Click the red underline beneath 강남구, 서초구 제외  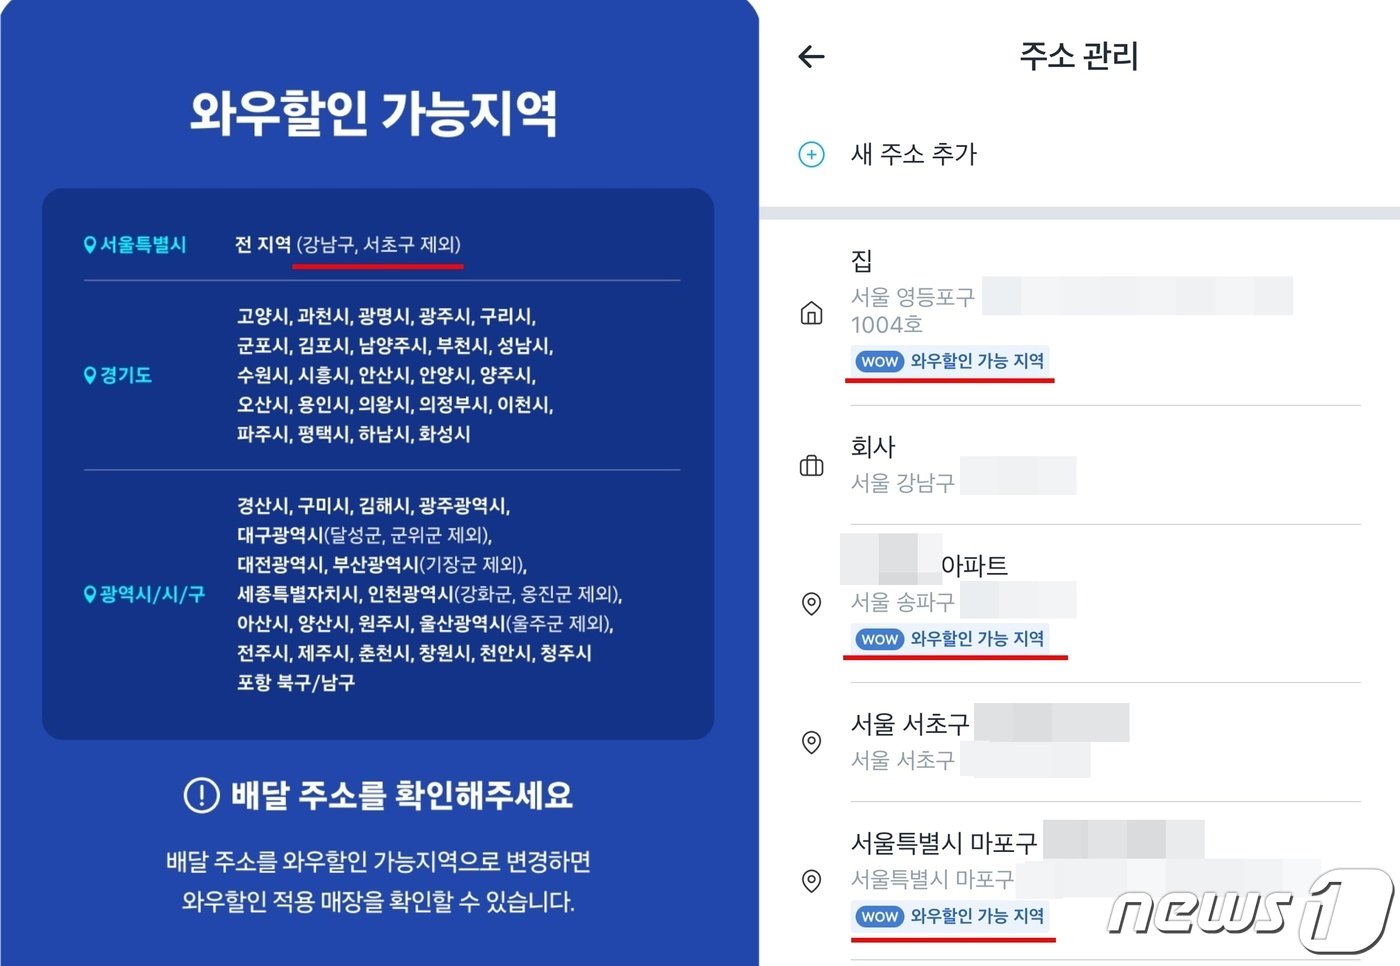pos(380,266)
